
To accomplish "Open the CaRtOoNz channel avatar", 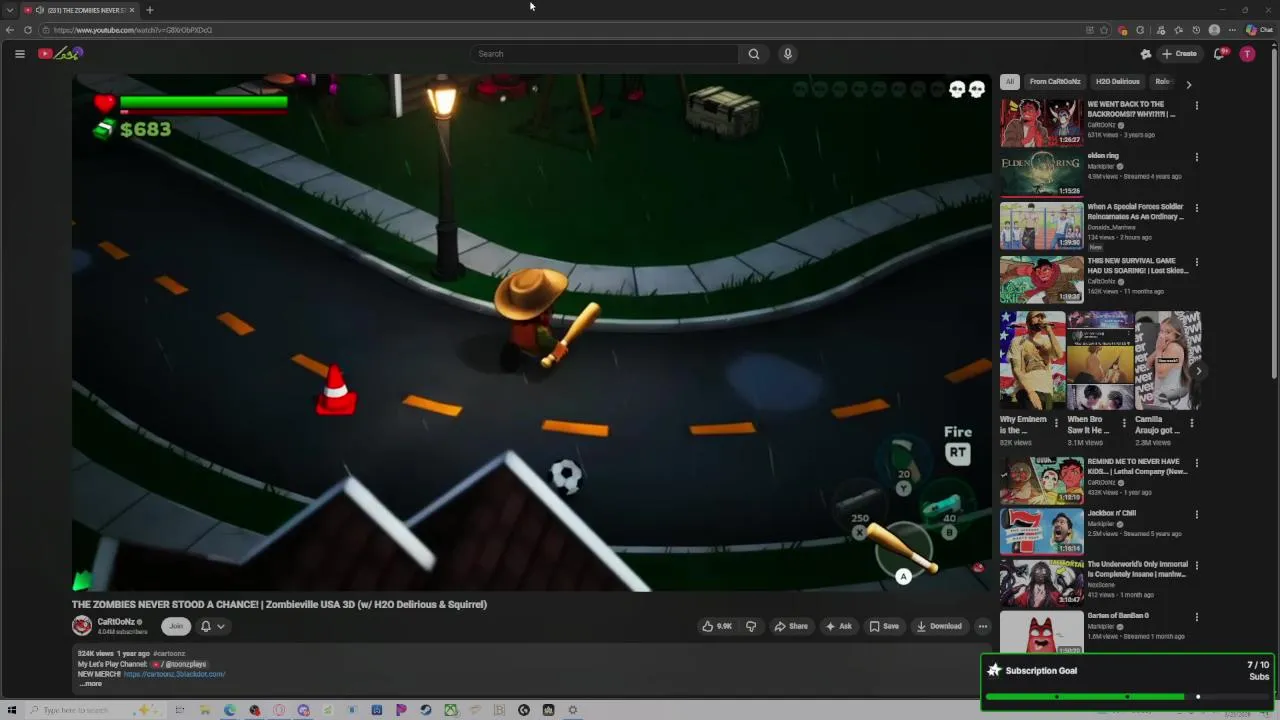I will point(82,626).
